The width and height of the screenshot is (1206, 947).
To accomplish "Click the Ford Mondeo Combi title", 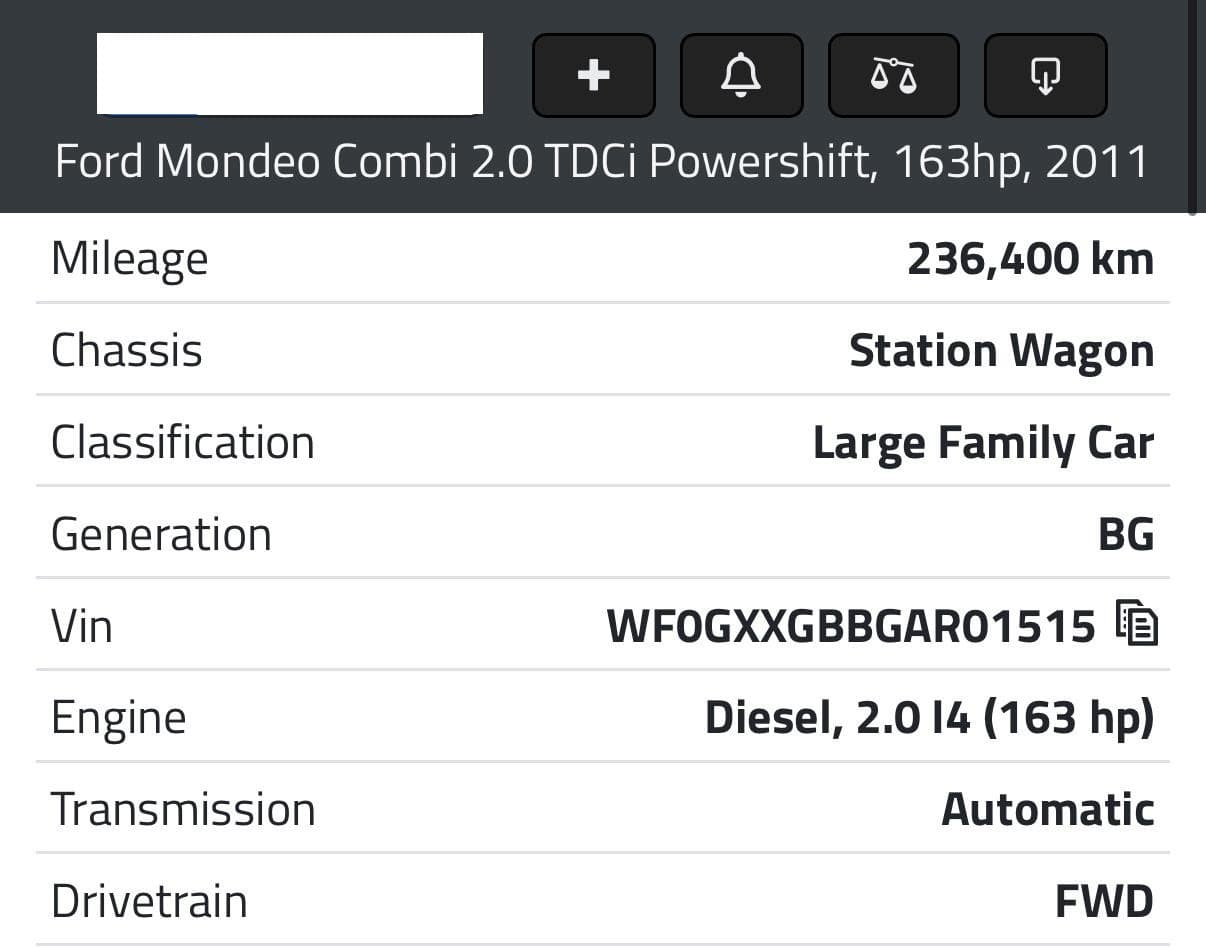I will coord(602,161).
